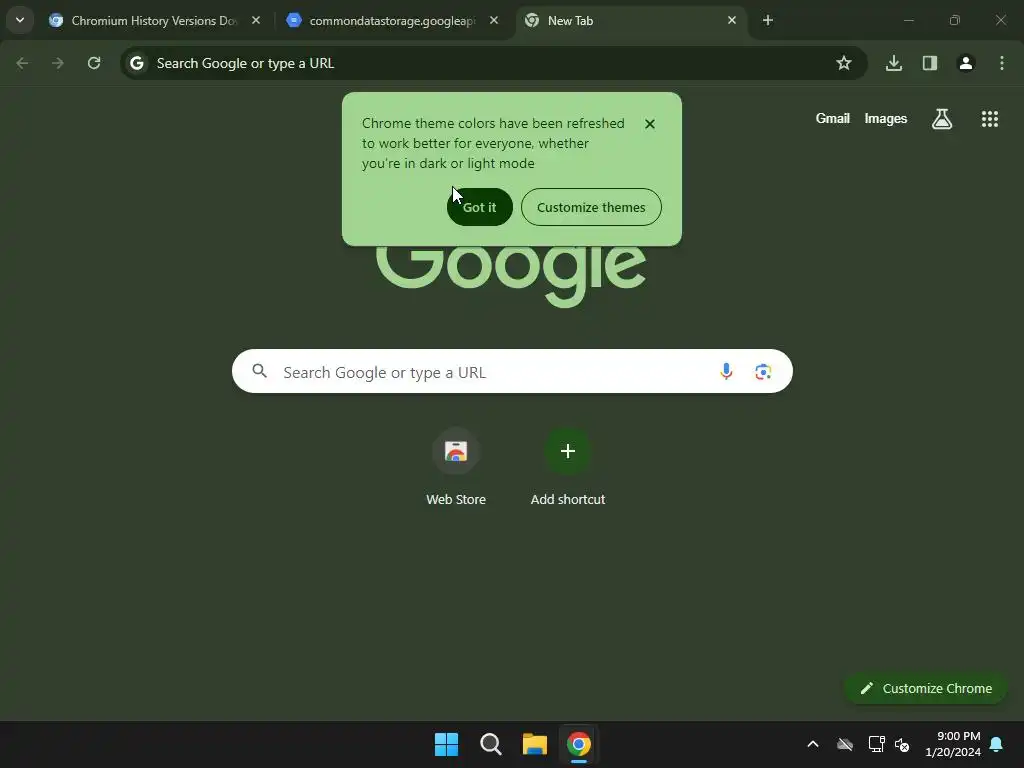Click the main Google search box
The image size is (1024, 768).
point(512,372)
